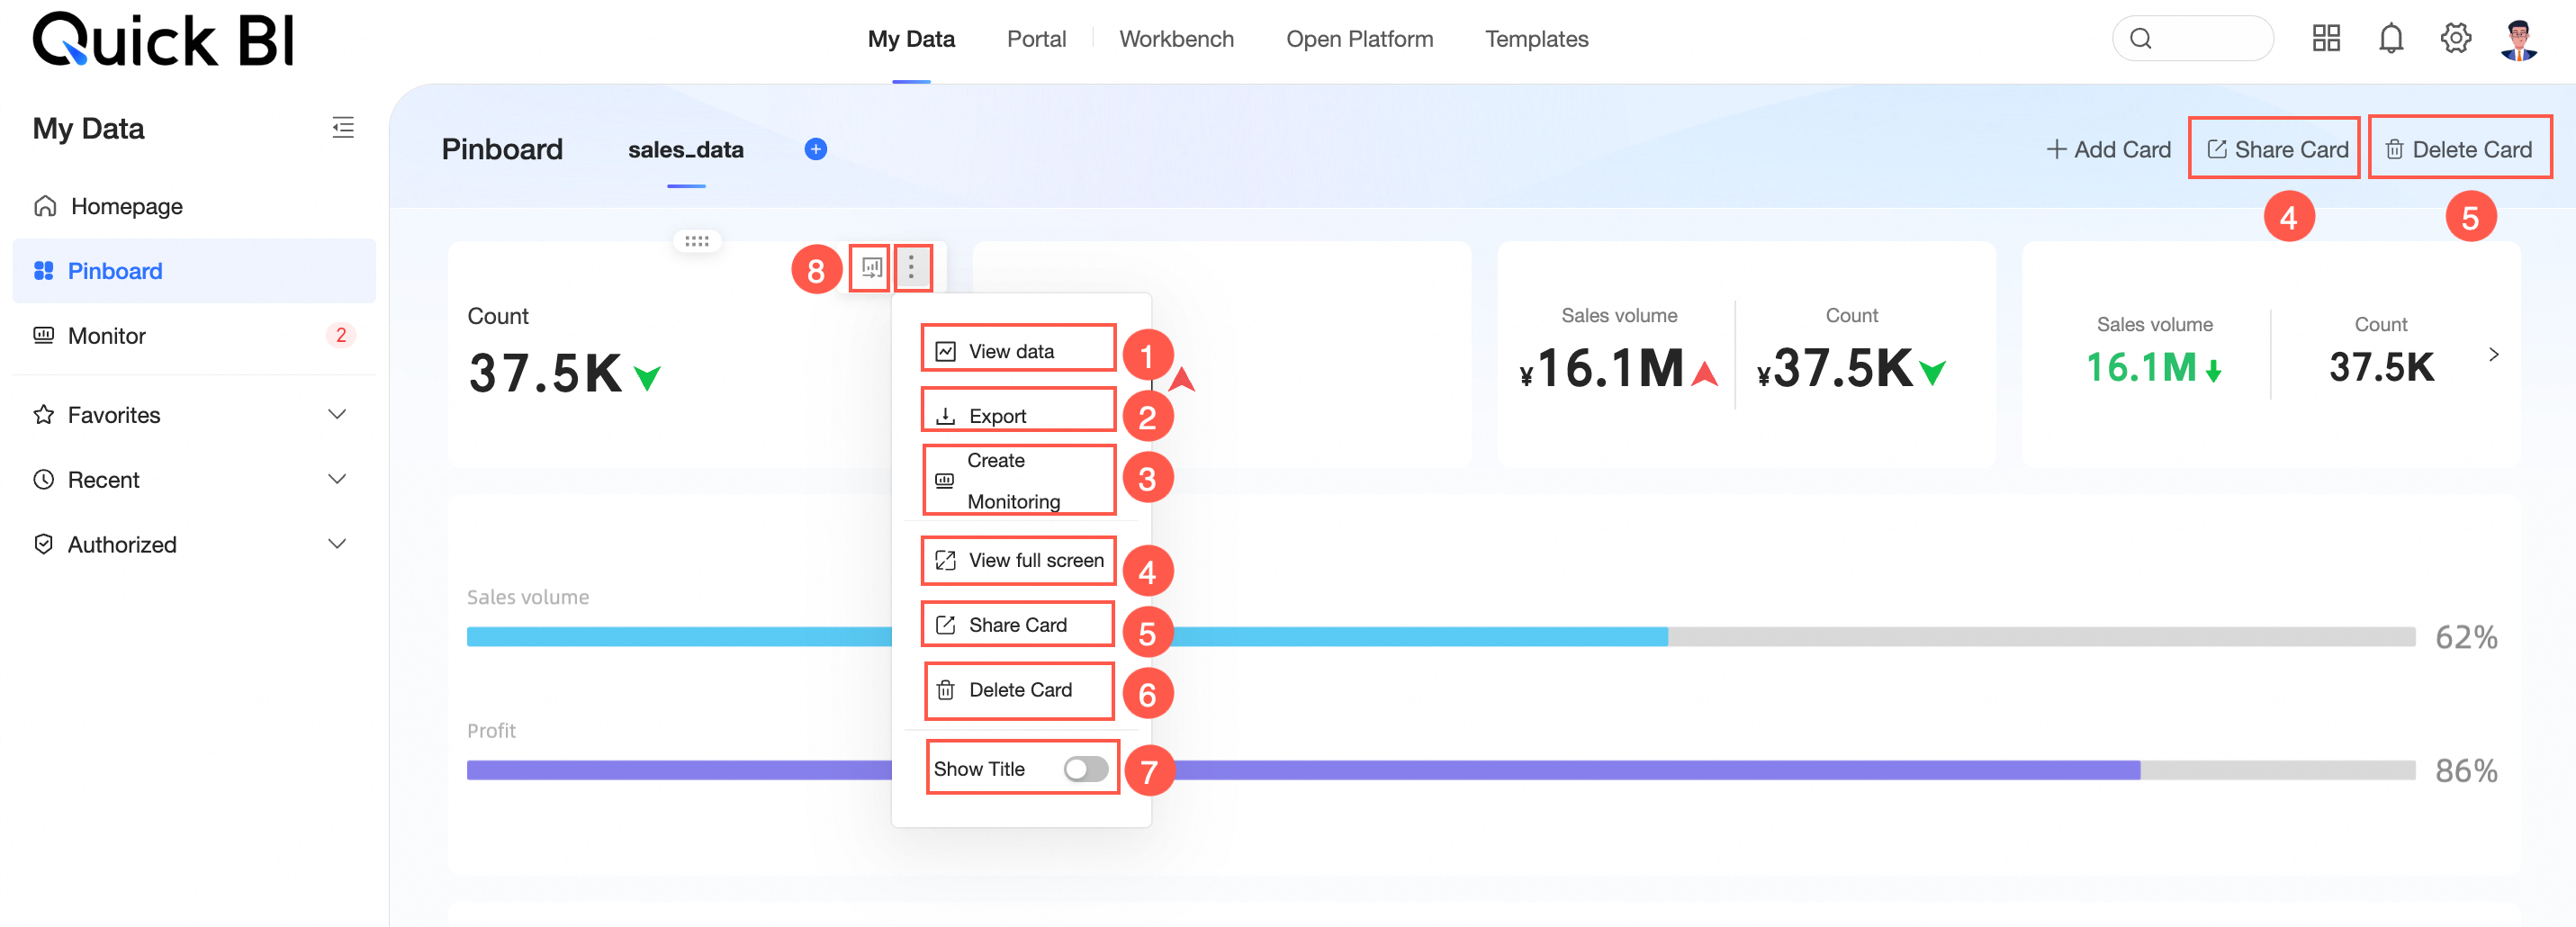Click the "¥37.5K" count value

click(1835, 369)
